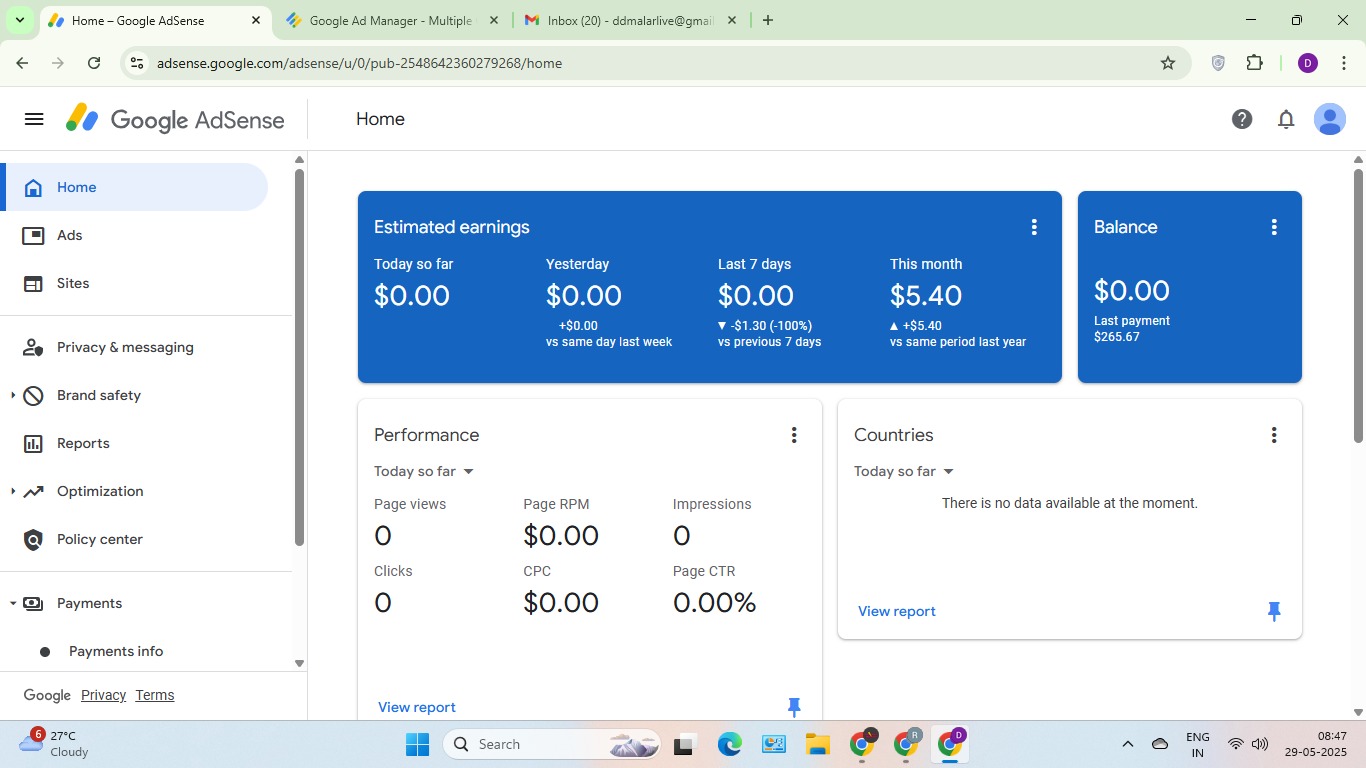Screen dimensions: 1366x768
Task: Open the Terms link in footer
Action: (x=155, y=695)
